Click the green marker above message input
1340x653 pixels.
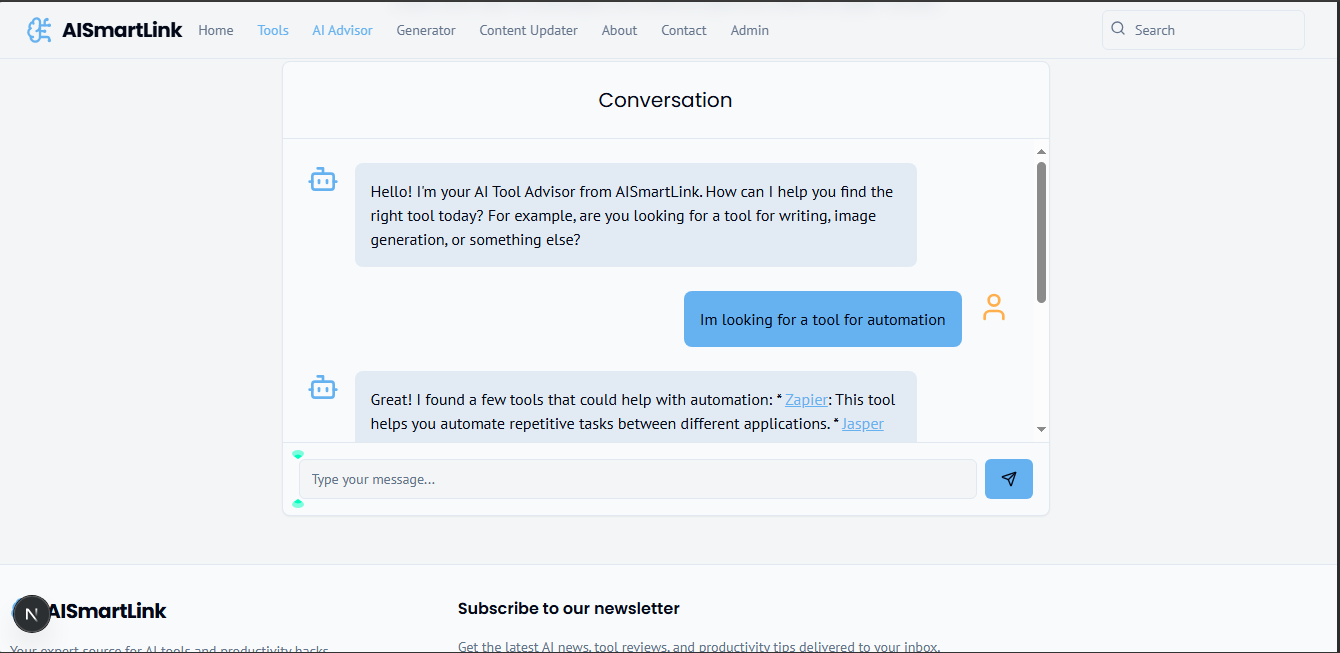click(298, 454)
